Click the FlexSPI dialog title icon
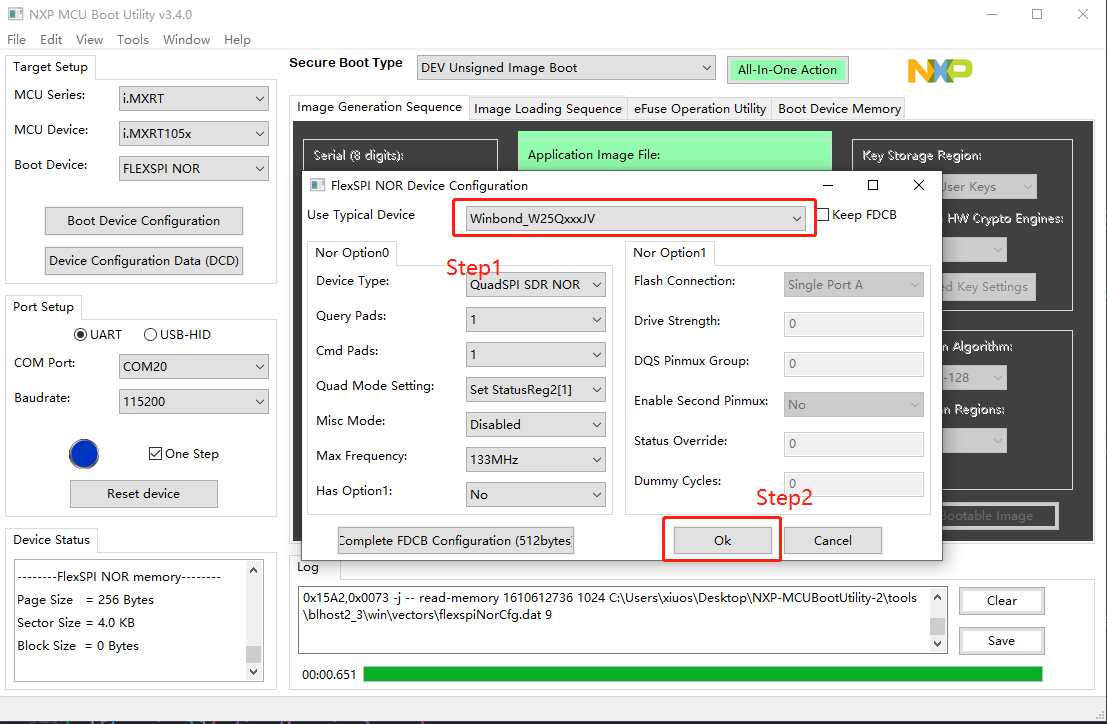Screen dimensions: 1107x724 [317, 186]
